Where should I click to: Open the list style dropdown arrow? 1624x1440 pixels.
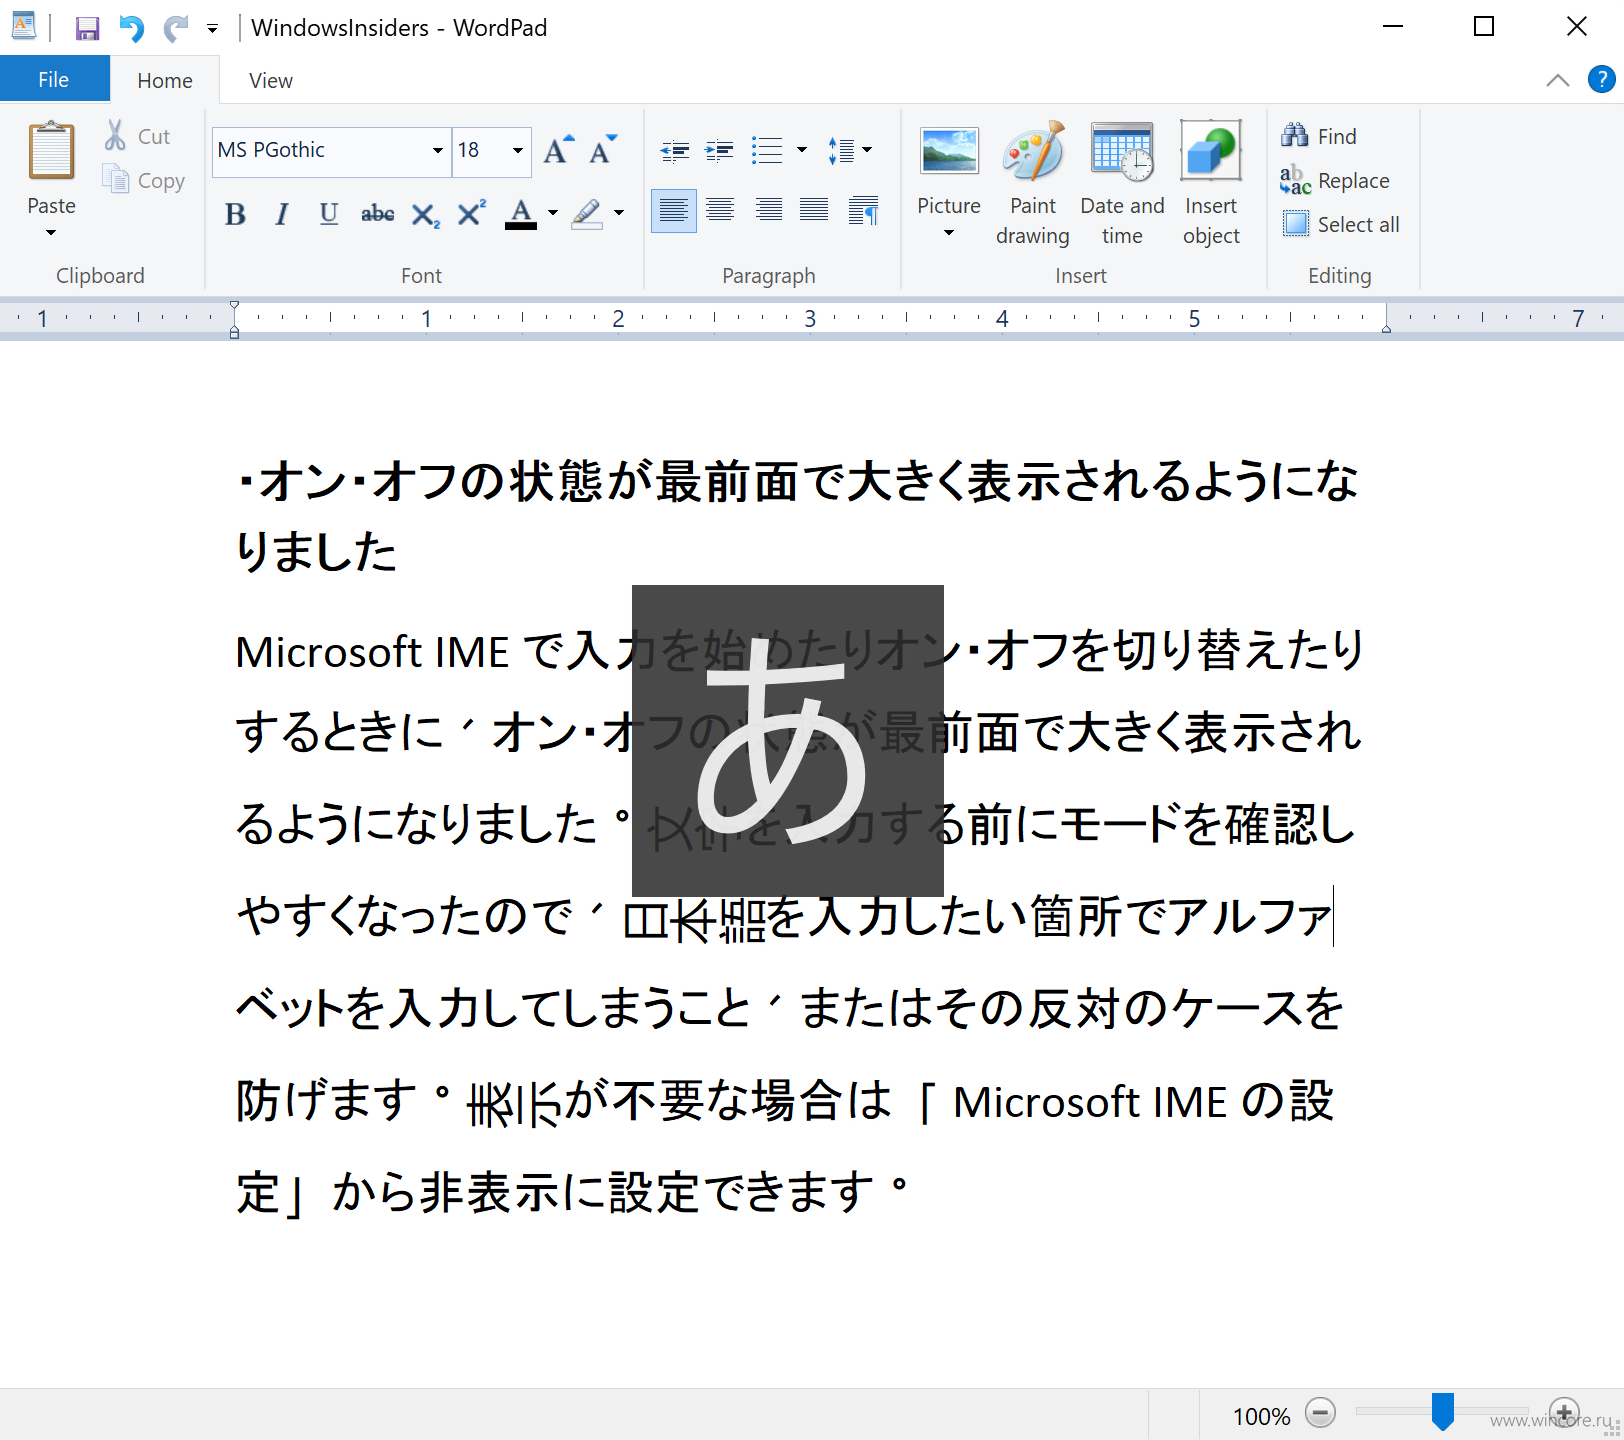(x=801, y=151)
